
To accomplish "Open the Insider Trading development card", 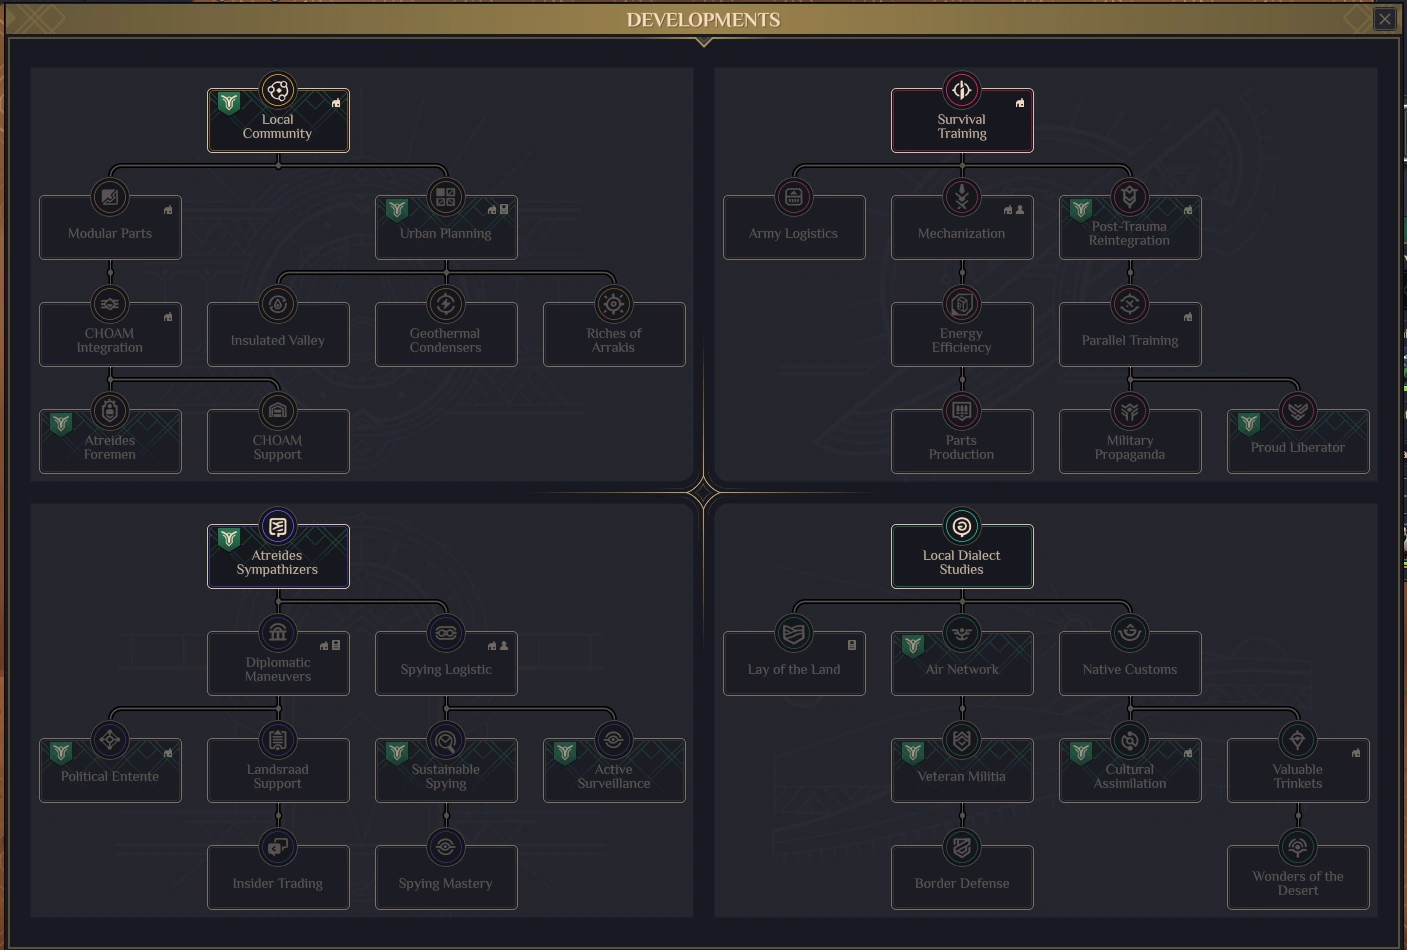I will (x=278, y=877).
